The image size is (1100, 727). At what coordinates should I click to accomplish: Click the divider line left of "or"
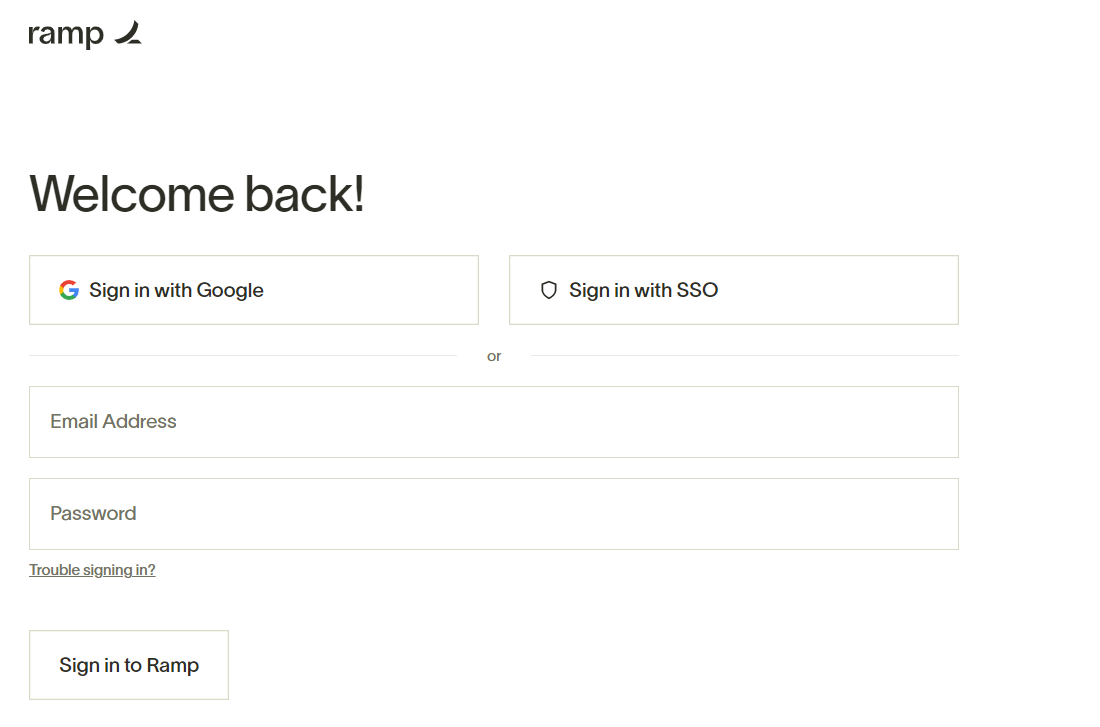pyautogui.click(x=243, y=356)
